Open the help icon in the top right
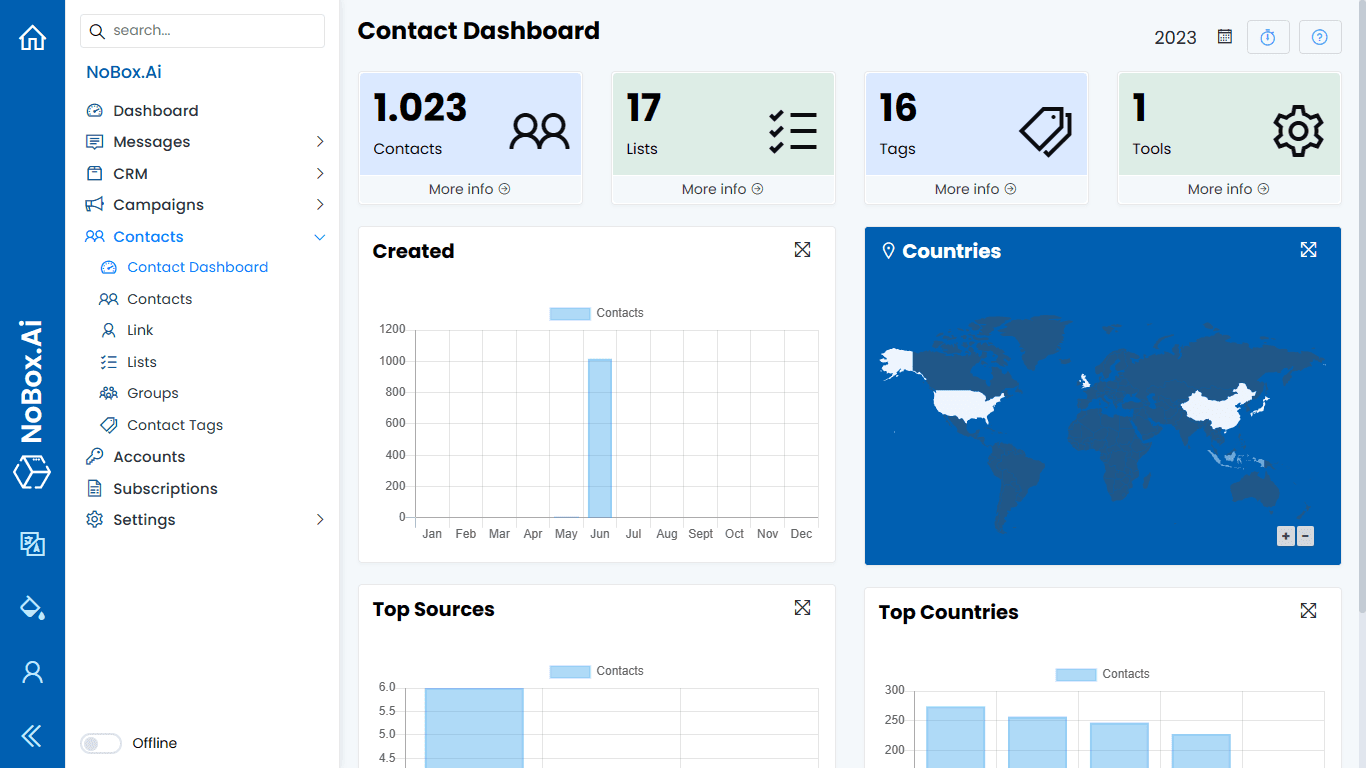Screen dimensions: 1366x768 [x=1320, y=36]
